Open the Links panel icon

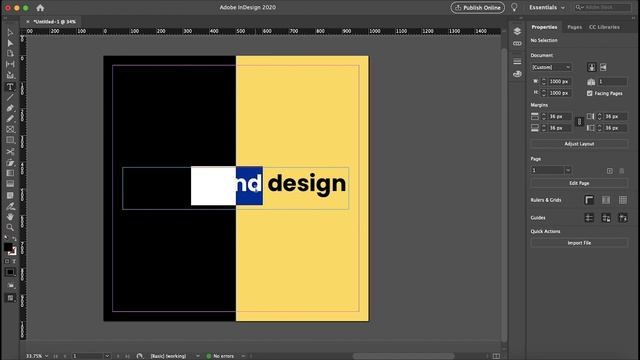tap(517, 43)
